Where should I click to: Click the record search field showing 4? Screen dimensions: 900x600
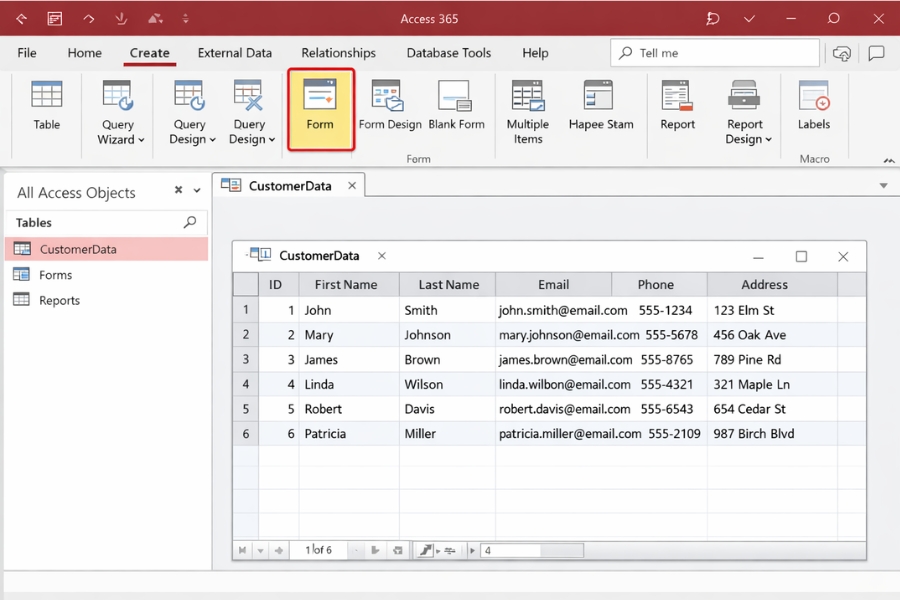pos(530,549)
